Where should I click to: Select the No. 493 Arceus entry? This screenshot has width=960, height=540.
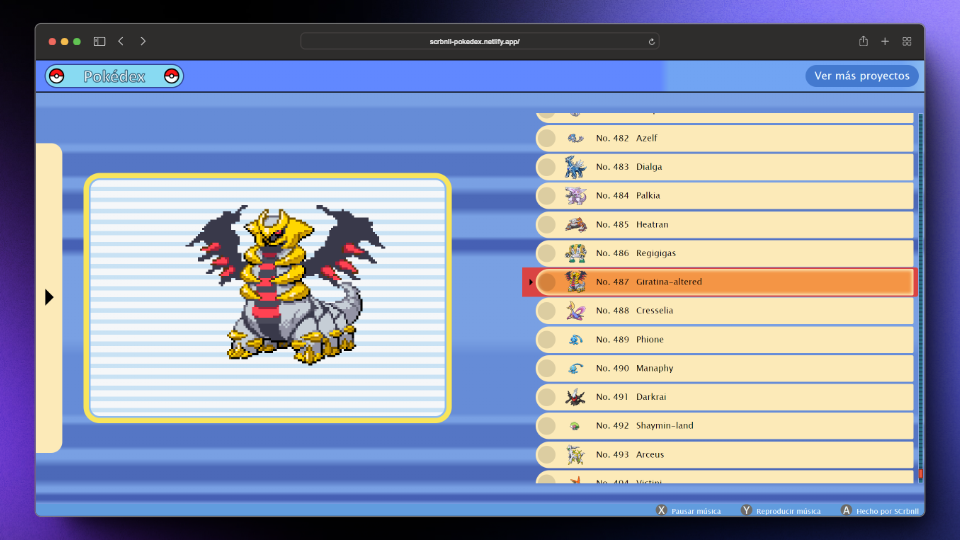(725, 454)
